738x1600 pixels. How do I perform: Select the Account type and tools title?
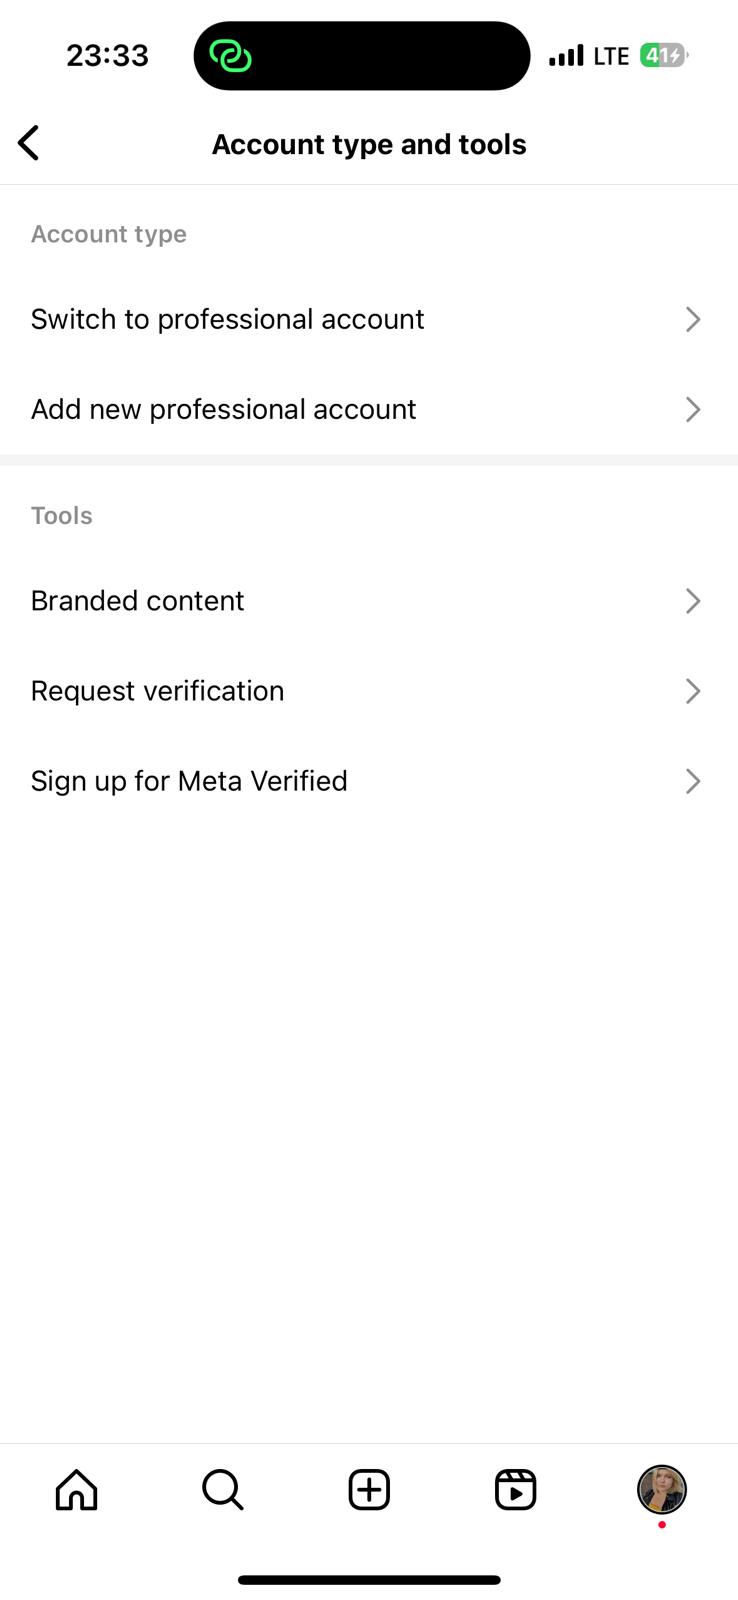click(368, 143)
